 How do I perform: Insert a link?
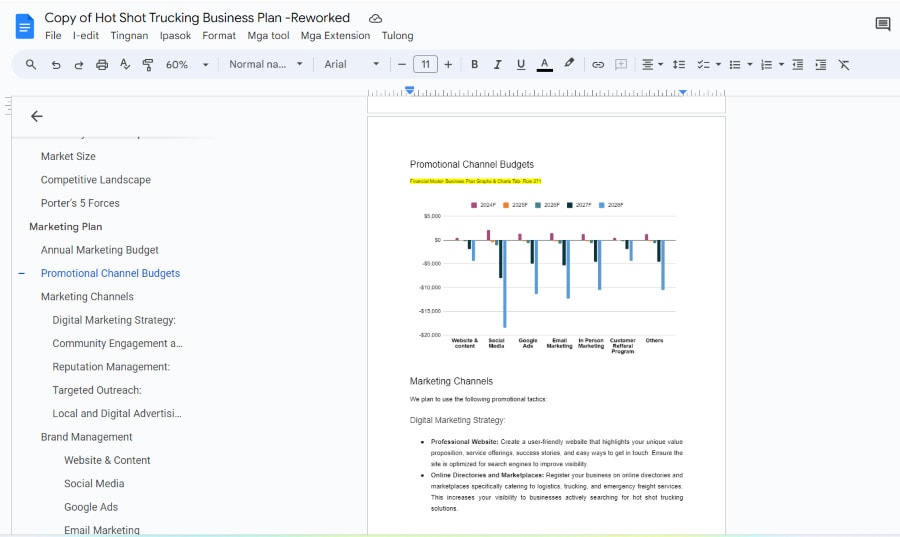[x=598, y=65]
